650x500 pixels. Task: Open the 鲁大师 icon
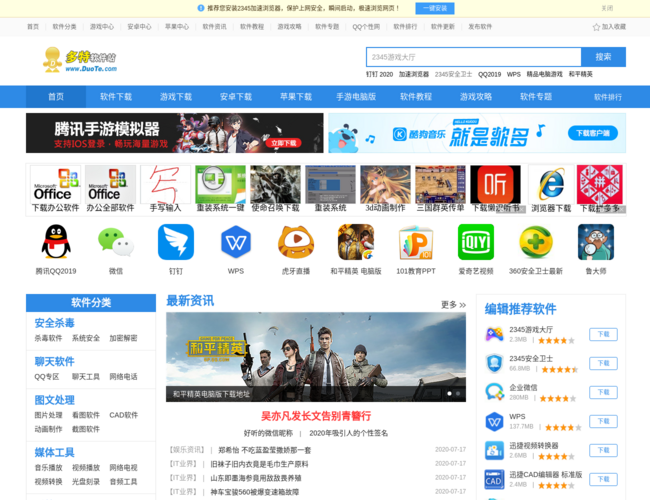596,242
